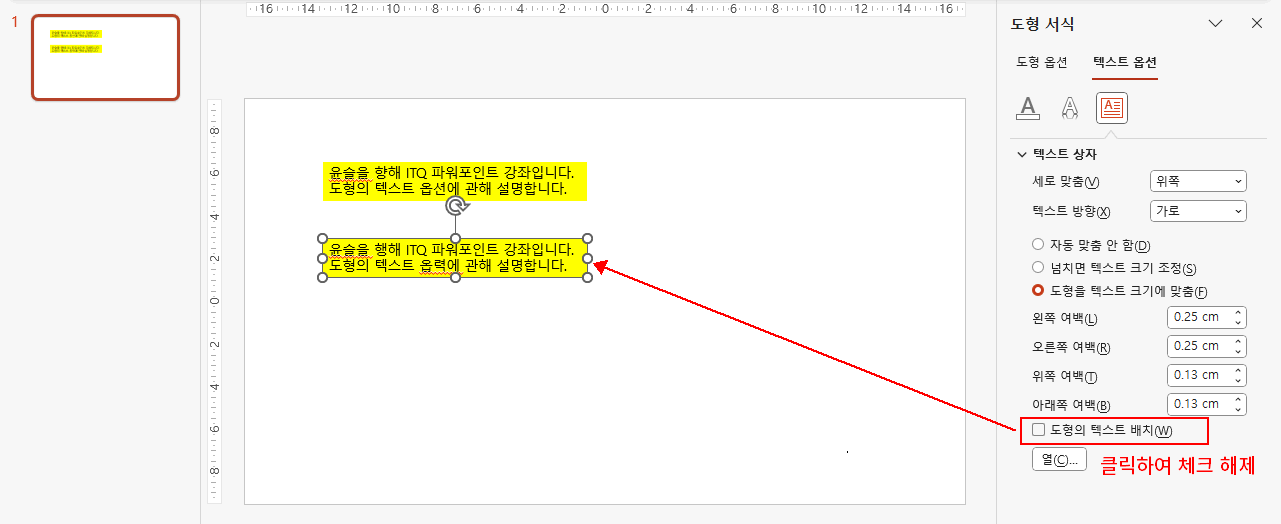Select the 넘치면 텍스트 크기 조정 option

[1038, 268]
